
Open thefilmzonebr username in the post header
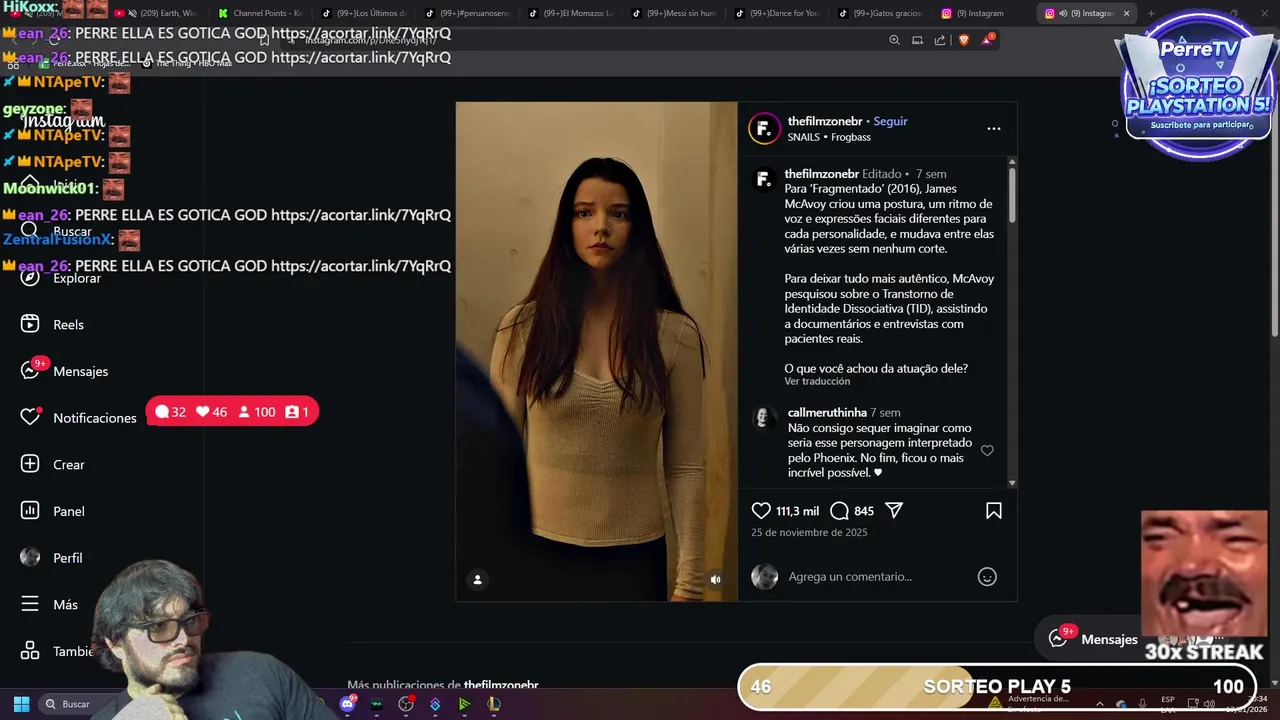824,121
